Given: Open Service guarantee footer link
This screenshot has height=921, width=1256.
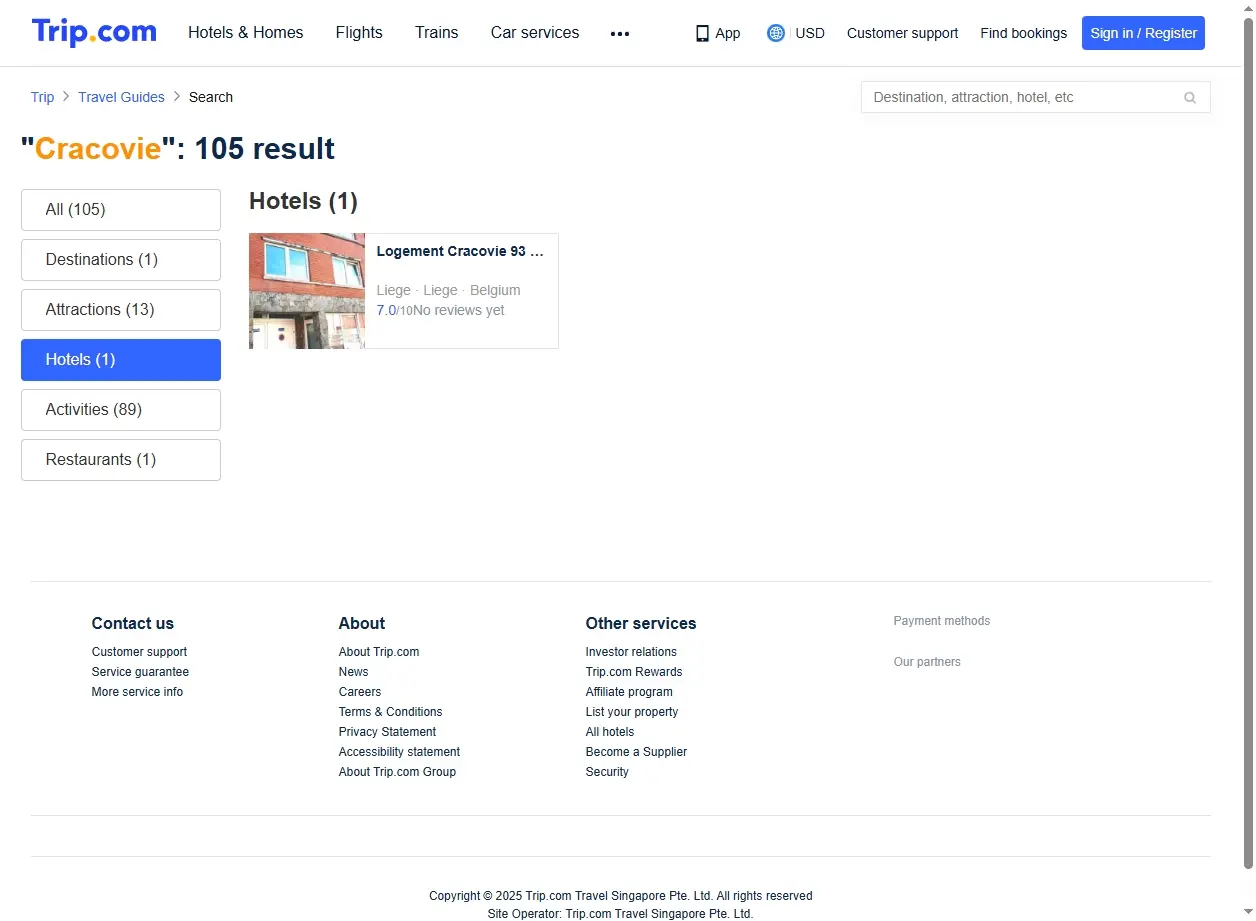Looking at the screenshot, I should [x=140, y=672].
